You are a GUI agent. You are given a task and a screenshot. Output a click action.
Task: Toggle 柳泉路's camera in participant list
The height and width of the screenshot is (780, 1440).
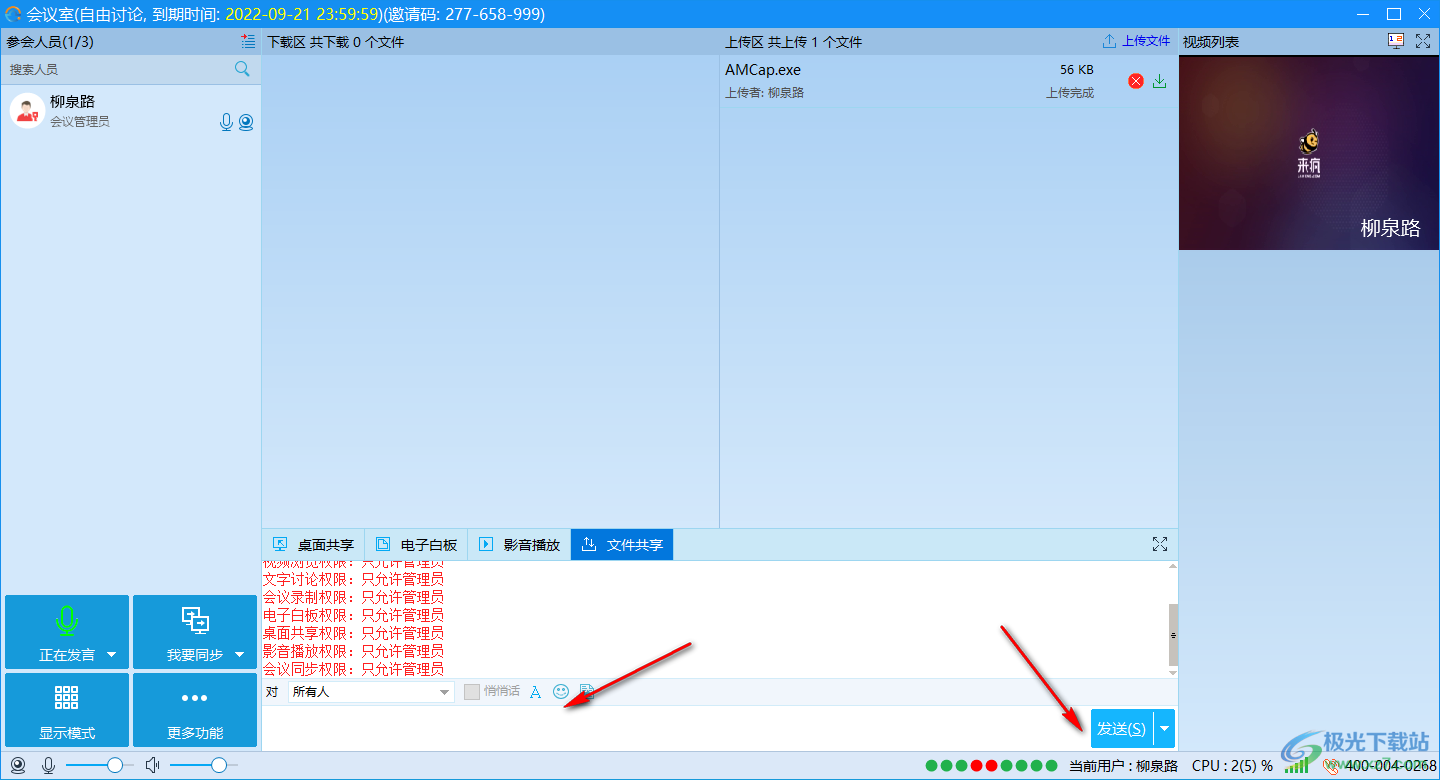[246, 121]
